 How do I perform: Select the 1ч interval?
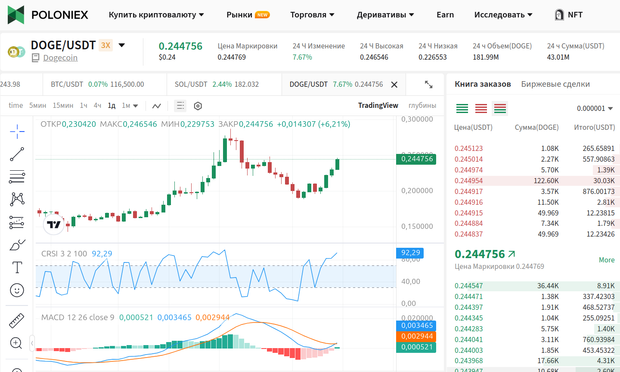click(83, 106)
